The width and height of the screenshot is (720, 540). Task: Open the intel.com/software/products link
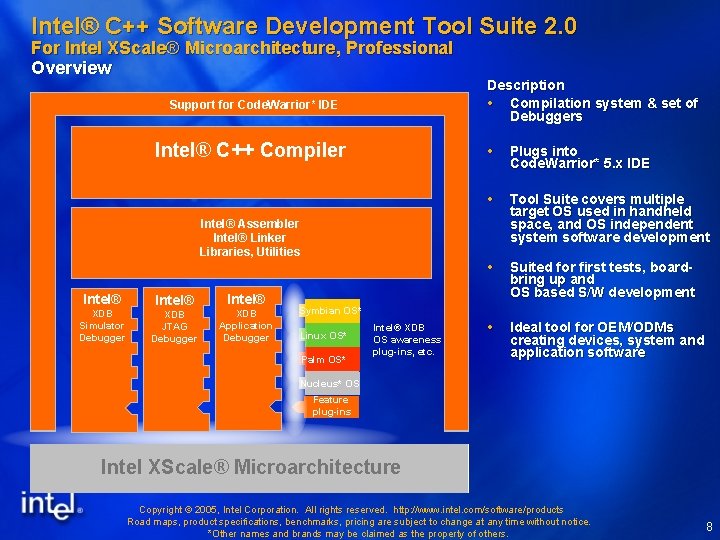tap(478, 510)
